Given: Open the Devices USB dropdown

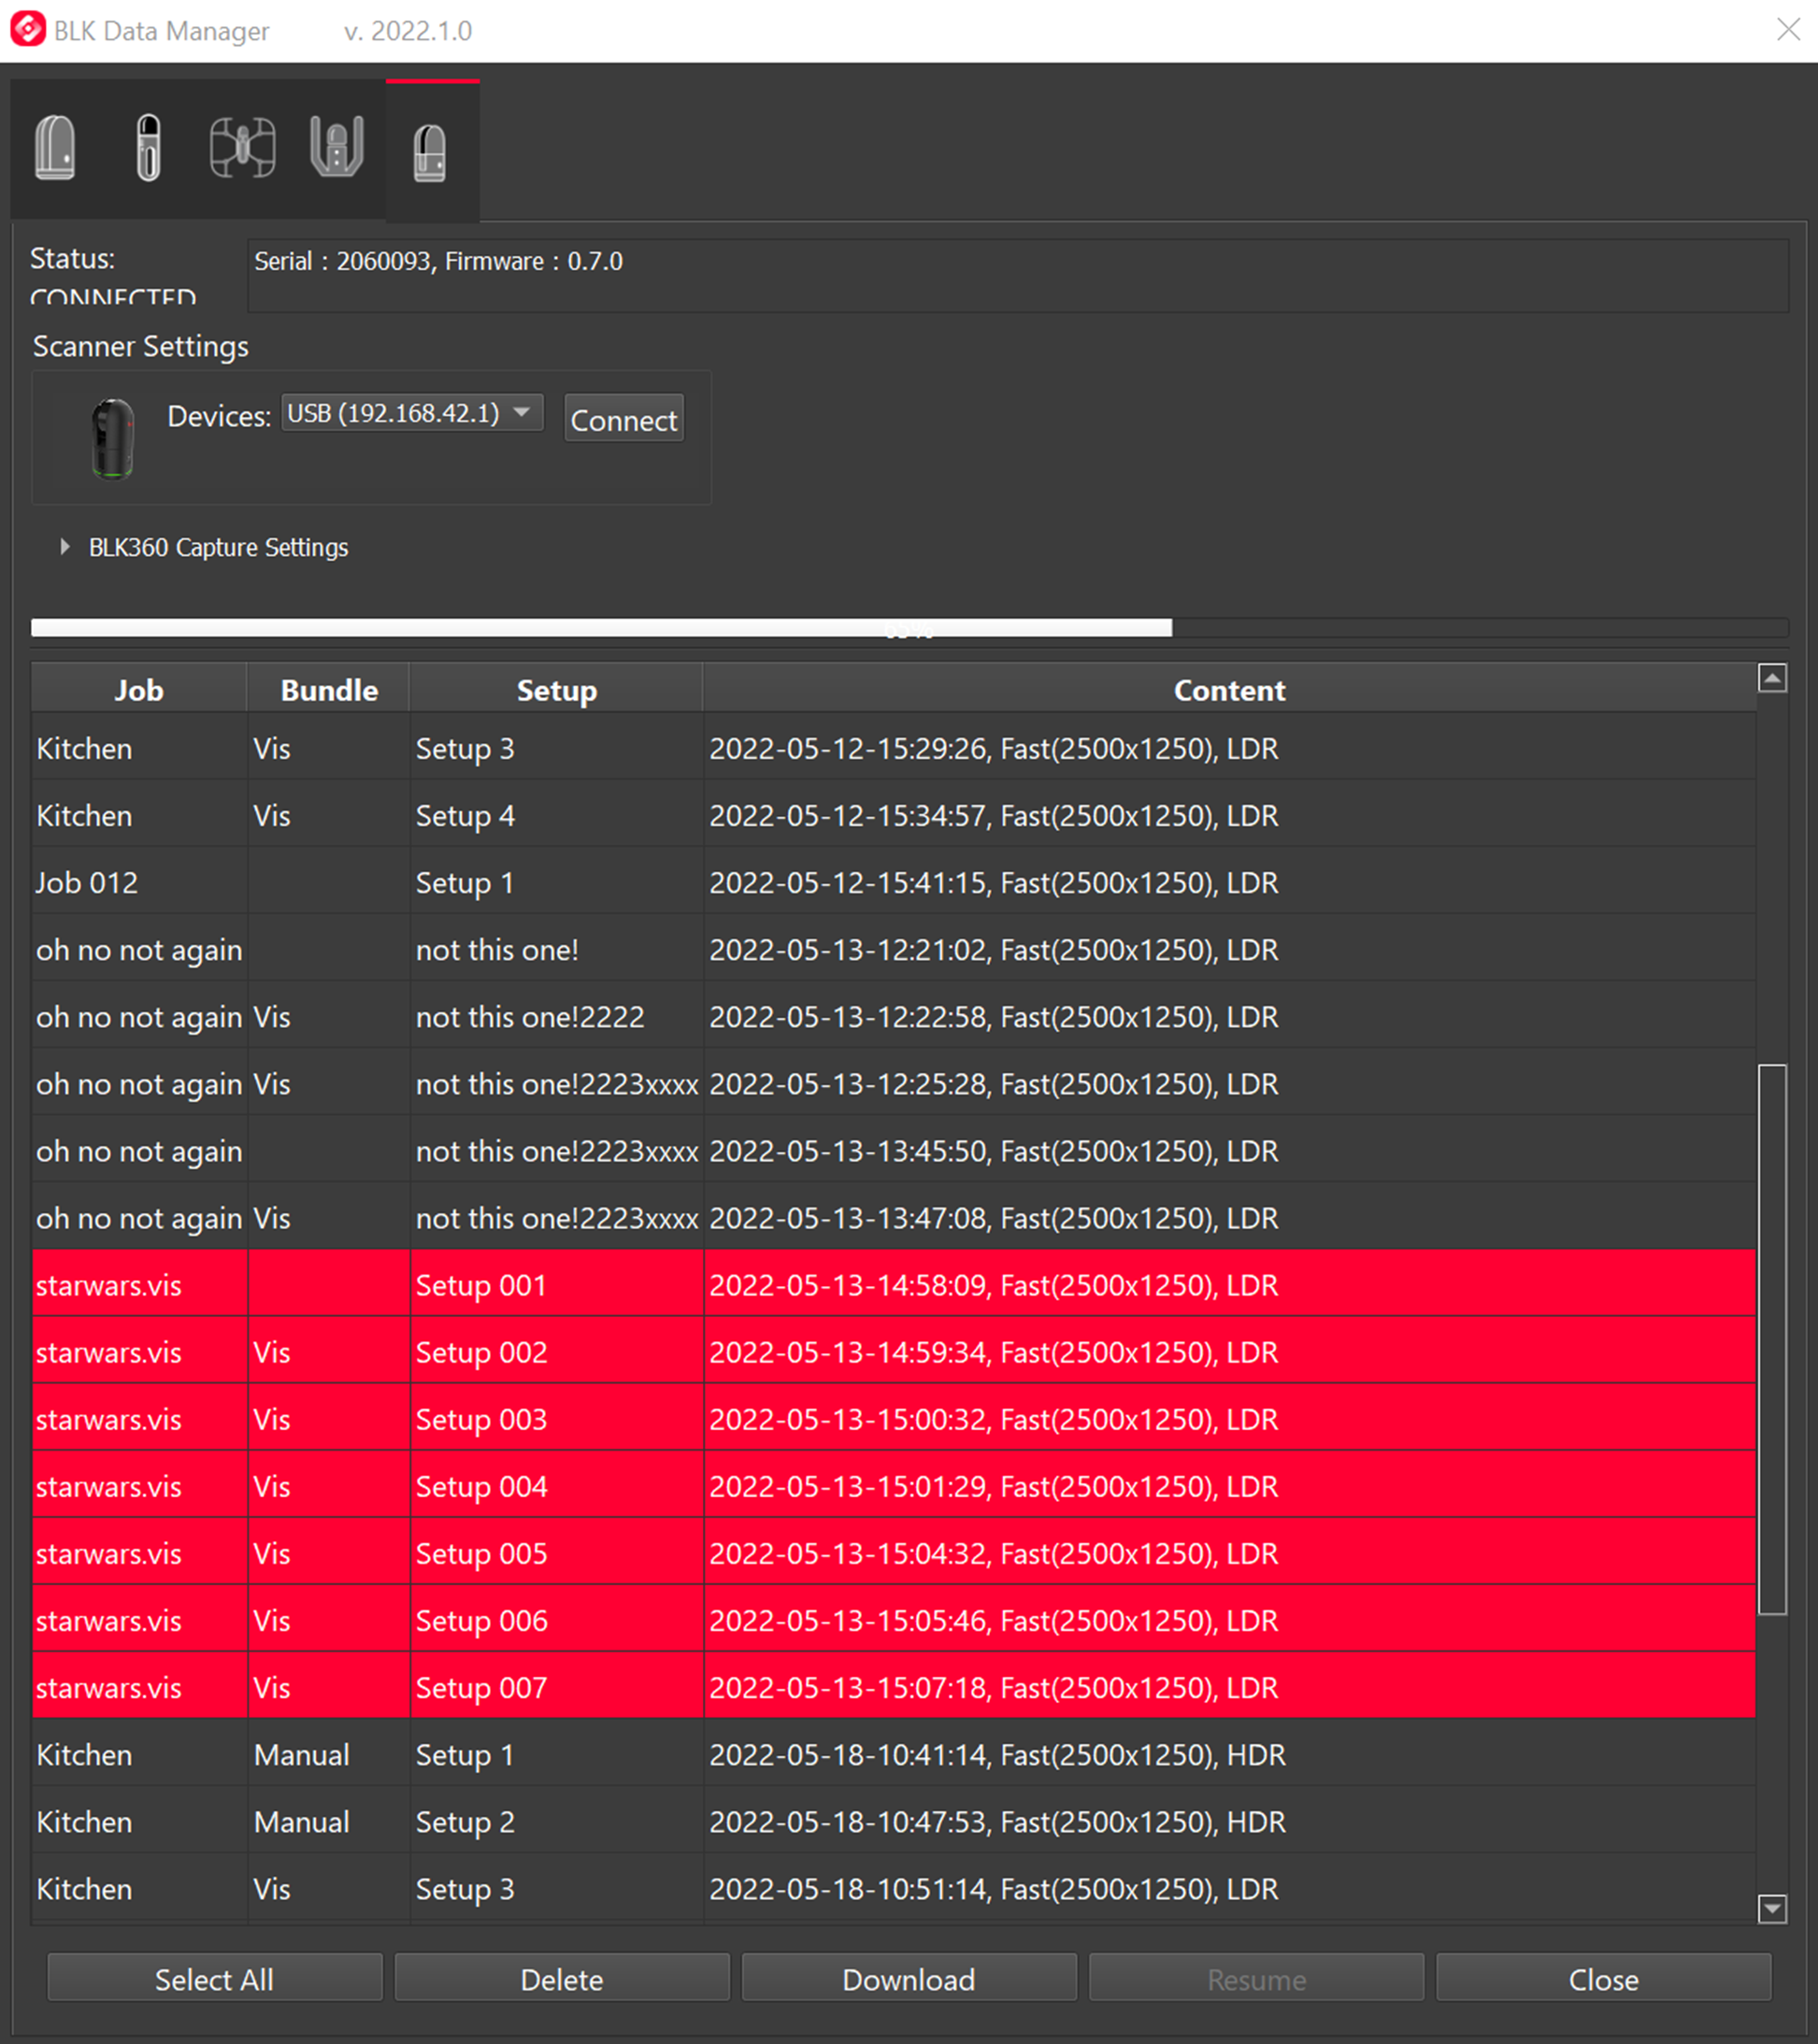Looking at the screenshot, I should [410, 413].
